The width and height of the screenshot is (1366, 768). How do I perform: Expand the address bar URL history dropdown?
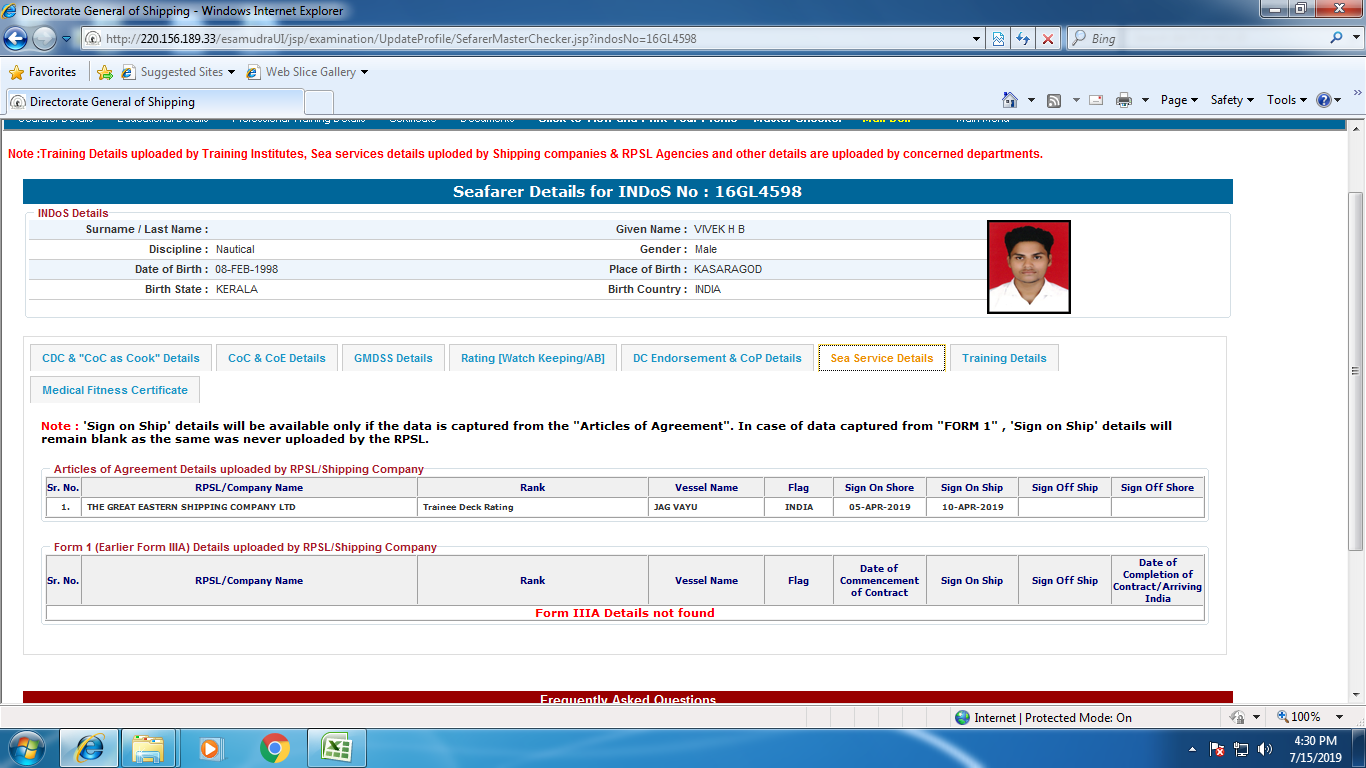977,39
